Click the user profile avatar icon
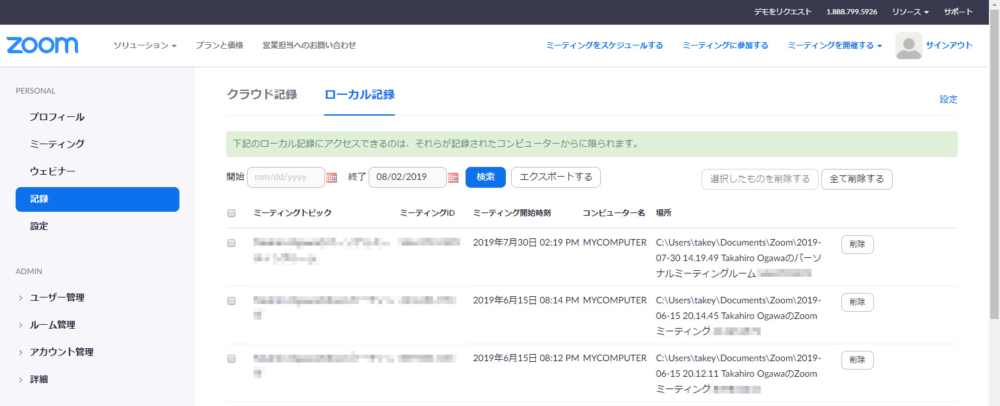The image size is (1000, 406). 908,45
